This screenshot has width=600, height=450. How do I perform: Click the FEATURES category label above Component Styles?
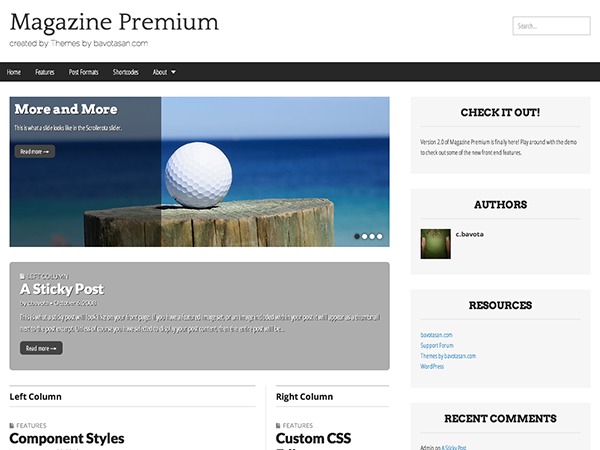(31, 426)
